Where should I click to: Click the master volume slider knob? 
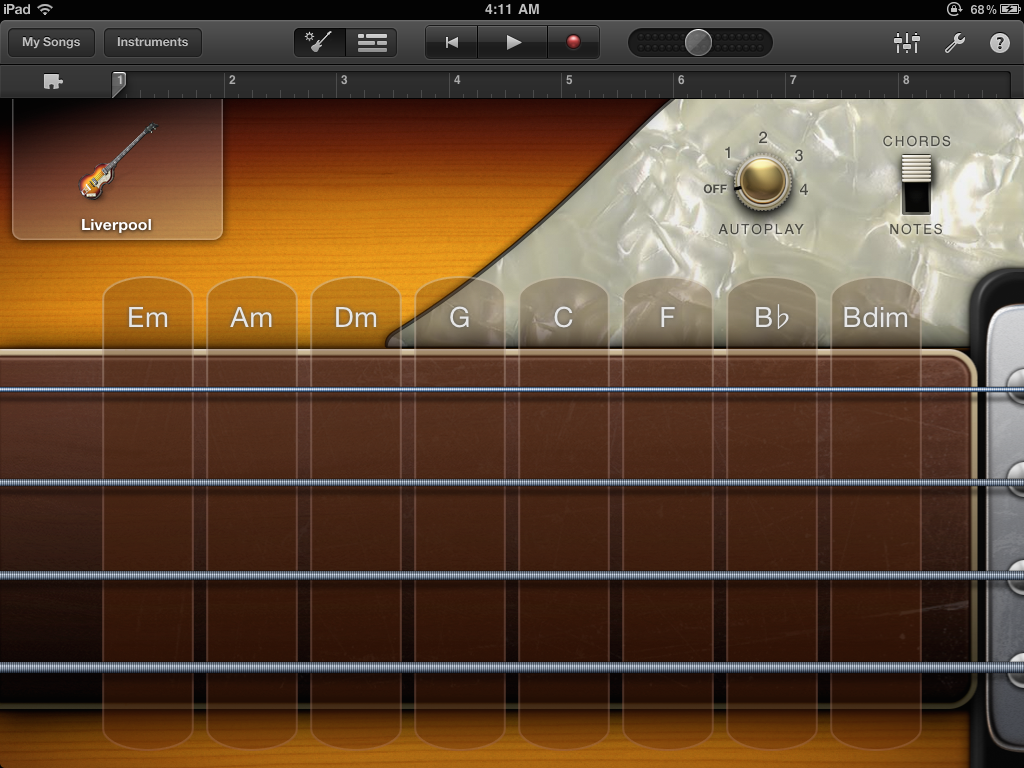point(698,42)
